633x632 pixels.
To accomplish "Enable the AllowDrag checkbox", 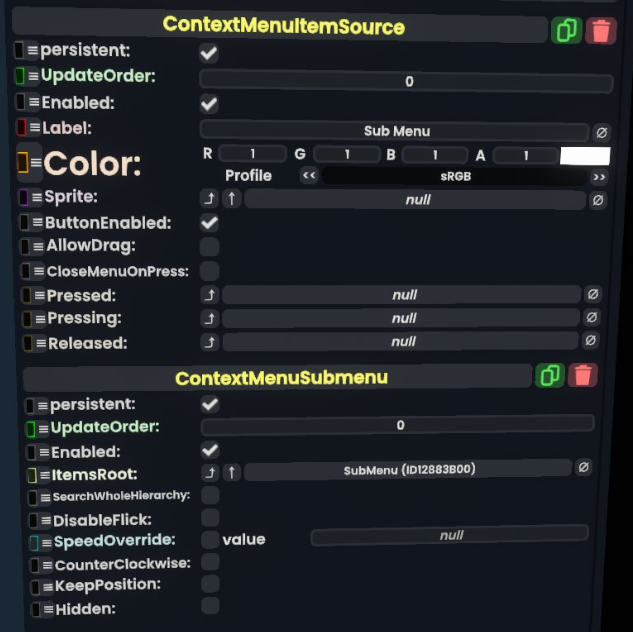I will click(x=210, y=247).
